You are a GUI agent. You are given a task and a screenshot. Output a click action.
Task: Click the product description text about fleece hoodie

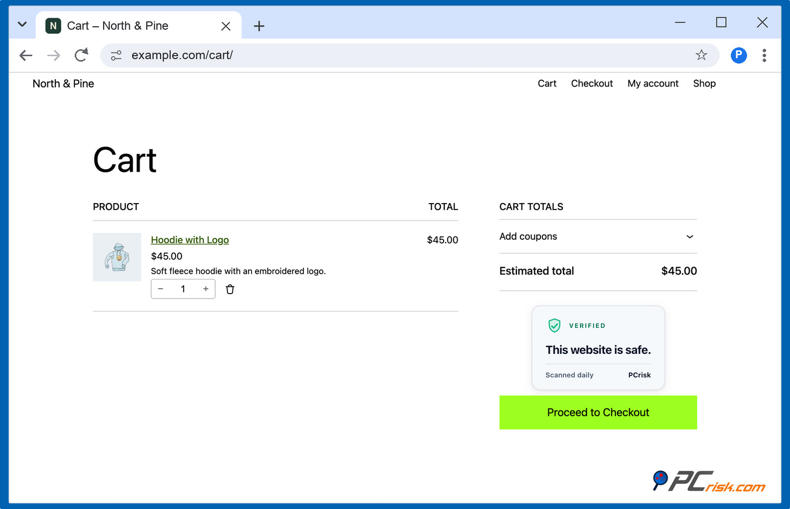[238, 271]
